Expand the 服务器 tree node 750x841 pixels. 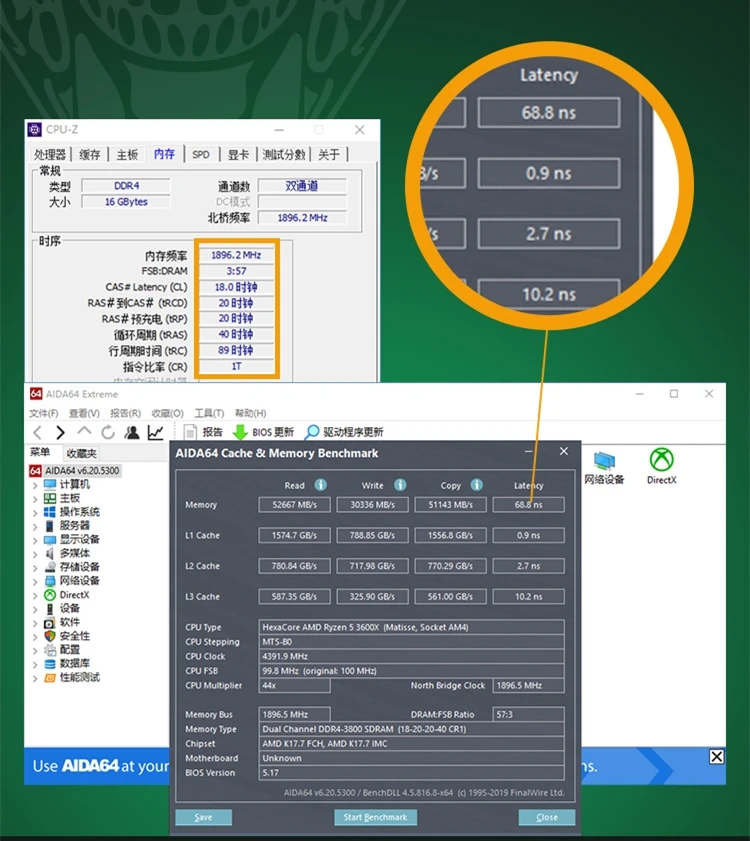(x=35, y=527)
